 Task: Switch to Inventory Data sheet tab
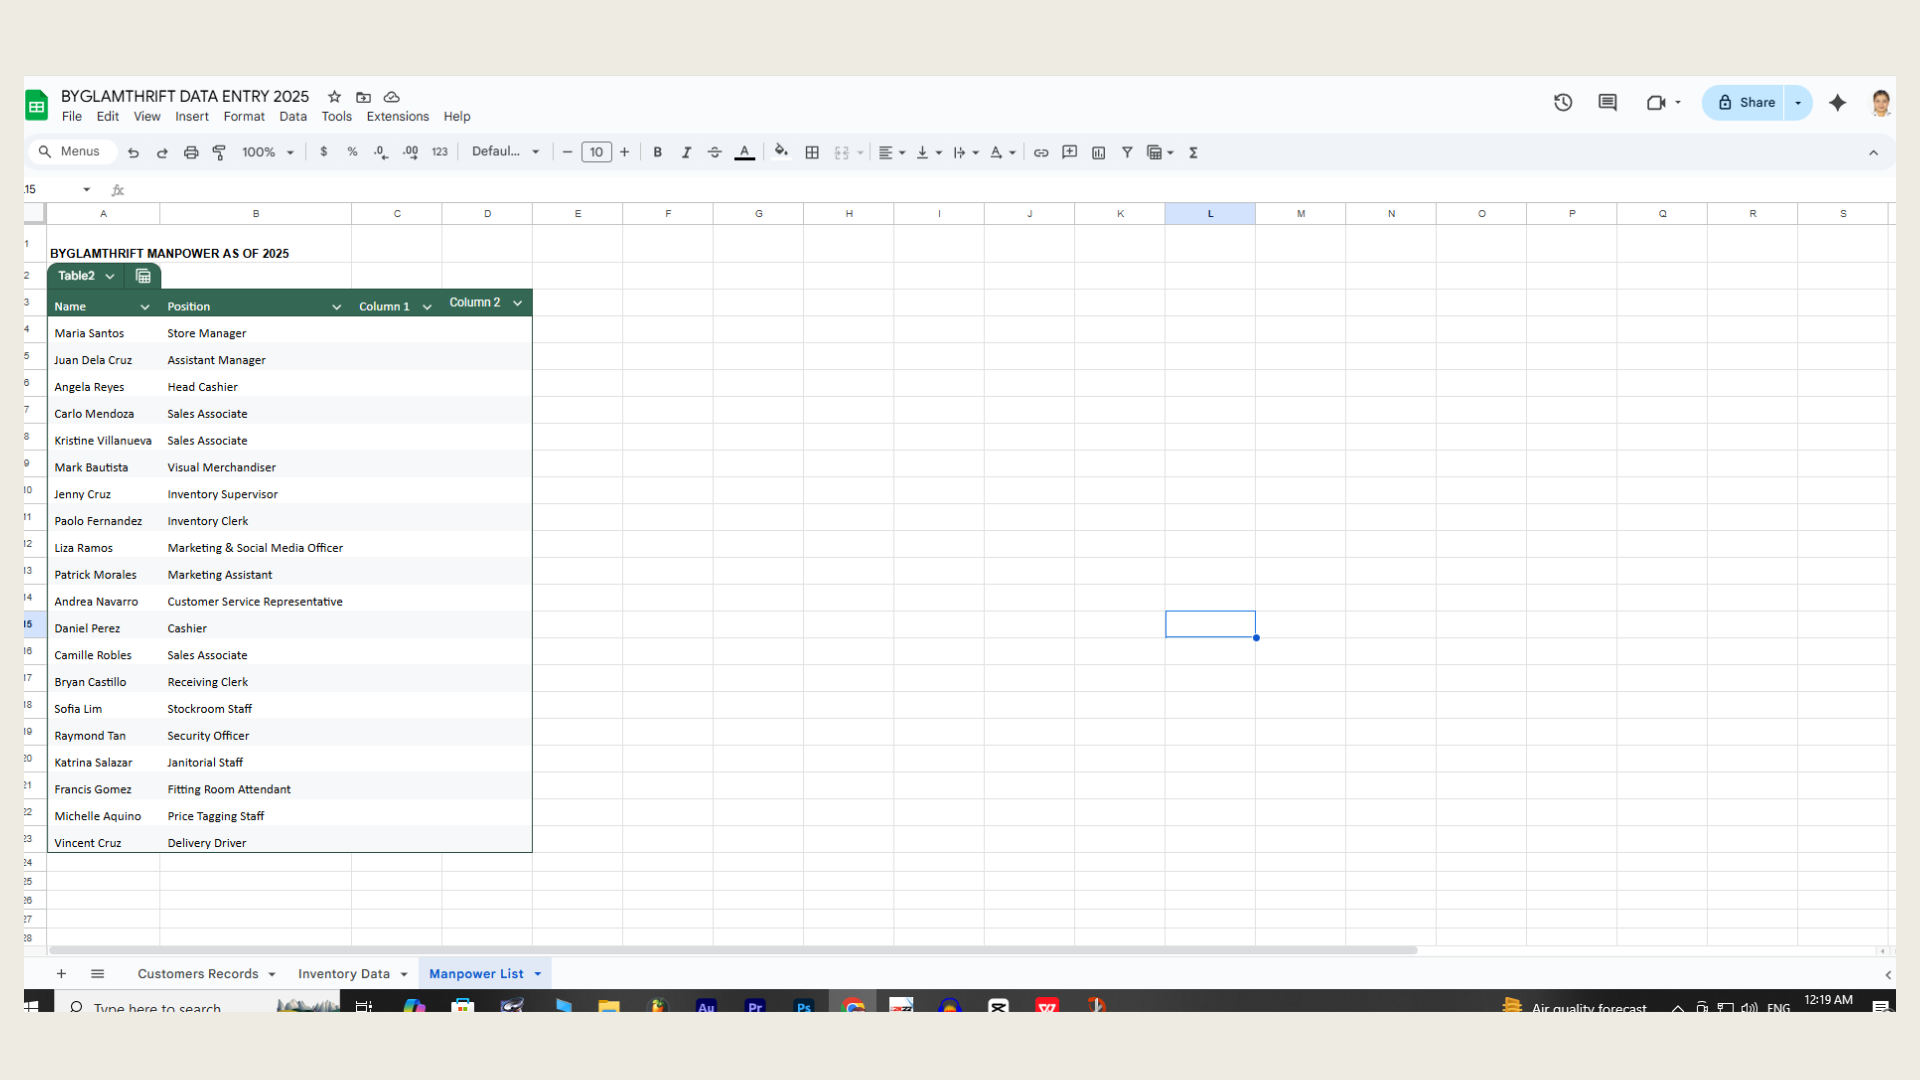point(343,973)
